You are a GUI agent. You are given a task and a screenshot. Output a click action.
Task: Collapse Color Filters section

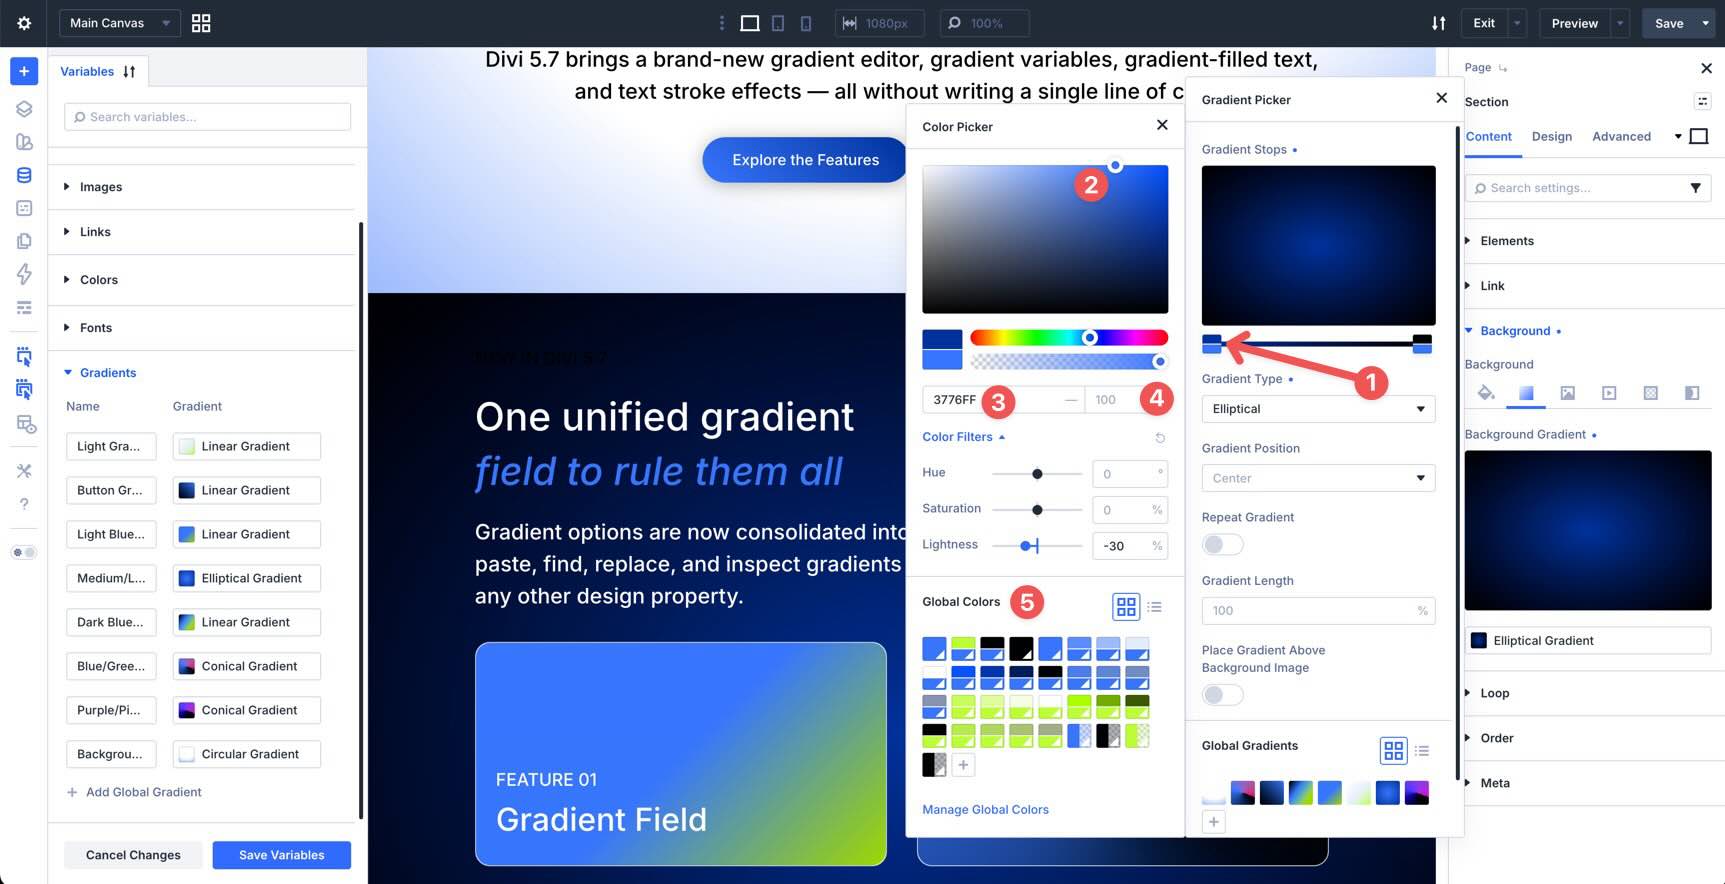coord(964,437)
